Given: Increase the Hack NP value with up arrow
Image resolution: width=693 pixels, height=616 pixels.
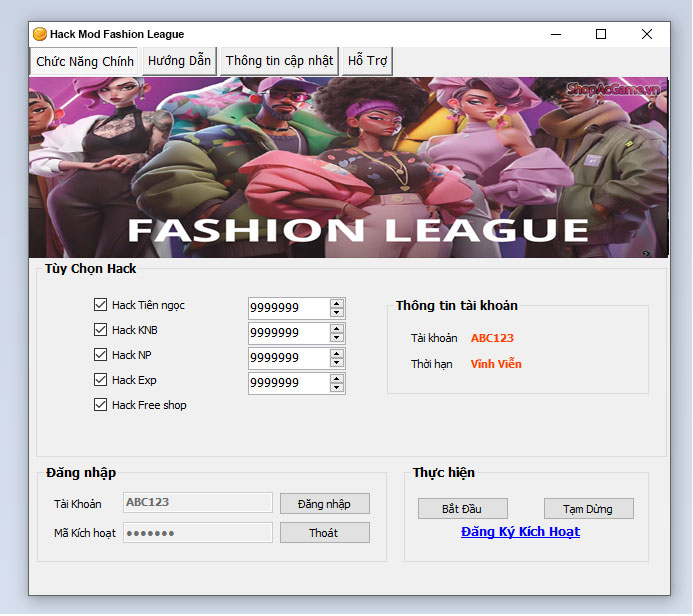Looking at the screenshot, I should click(337, 354).
